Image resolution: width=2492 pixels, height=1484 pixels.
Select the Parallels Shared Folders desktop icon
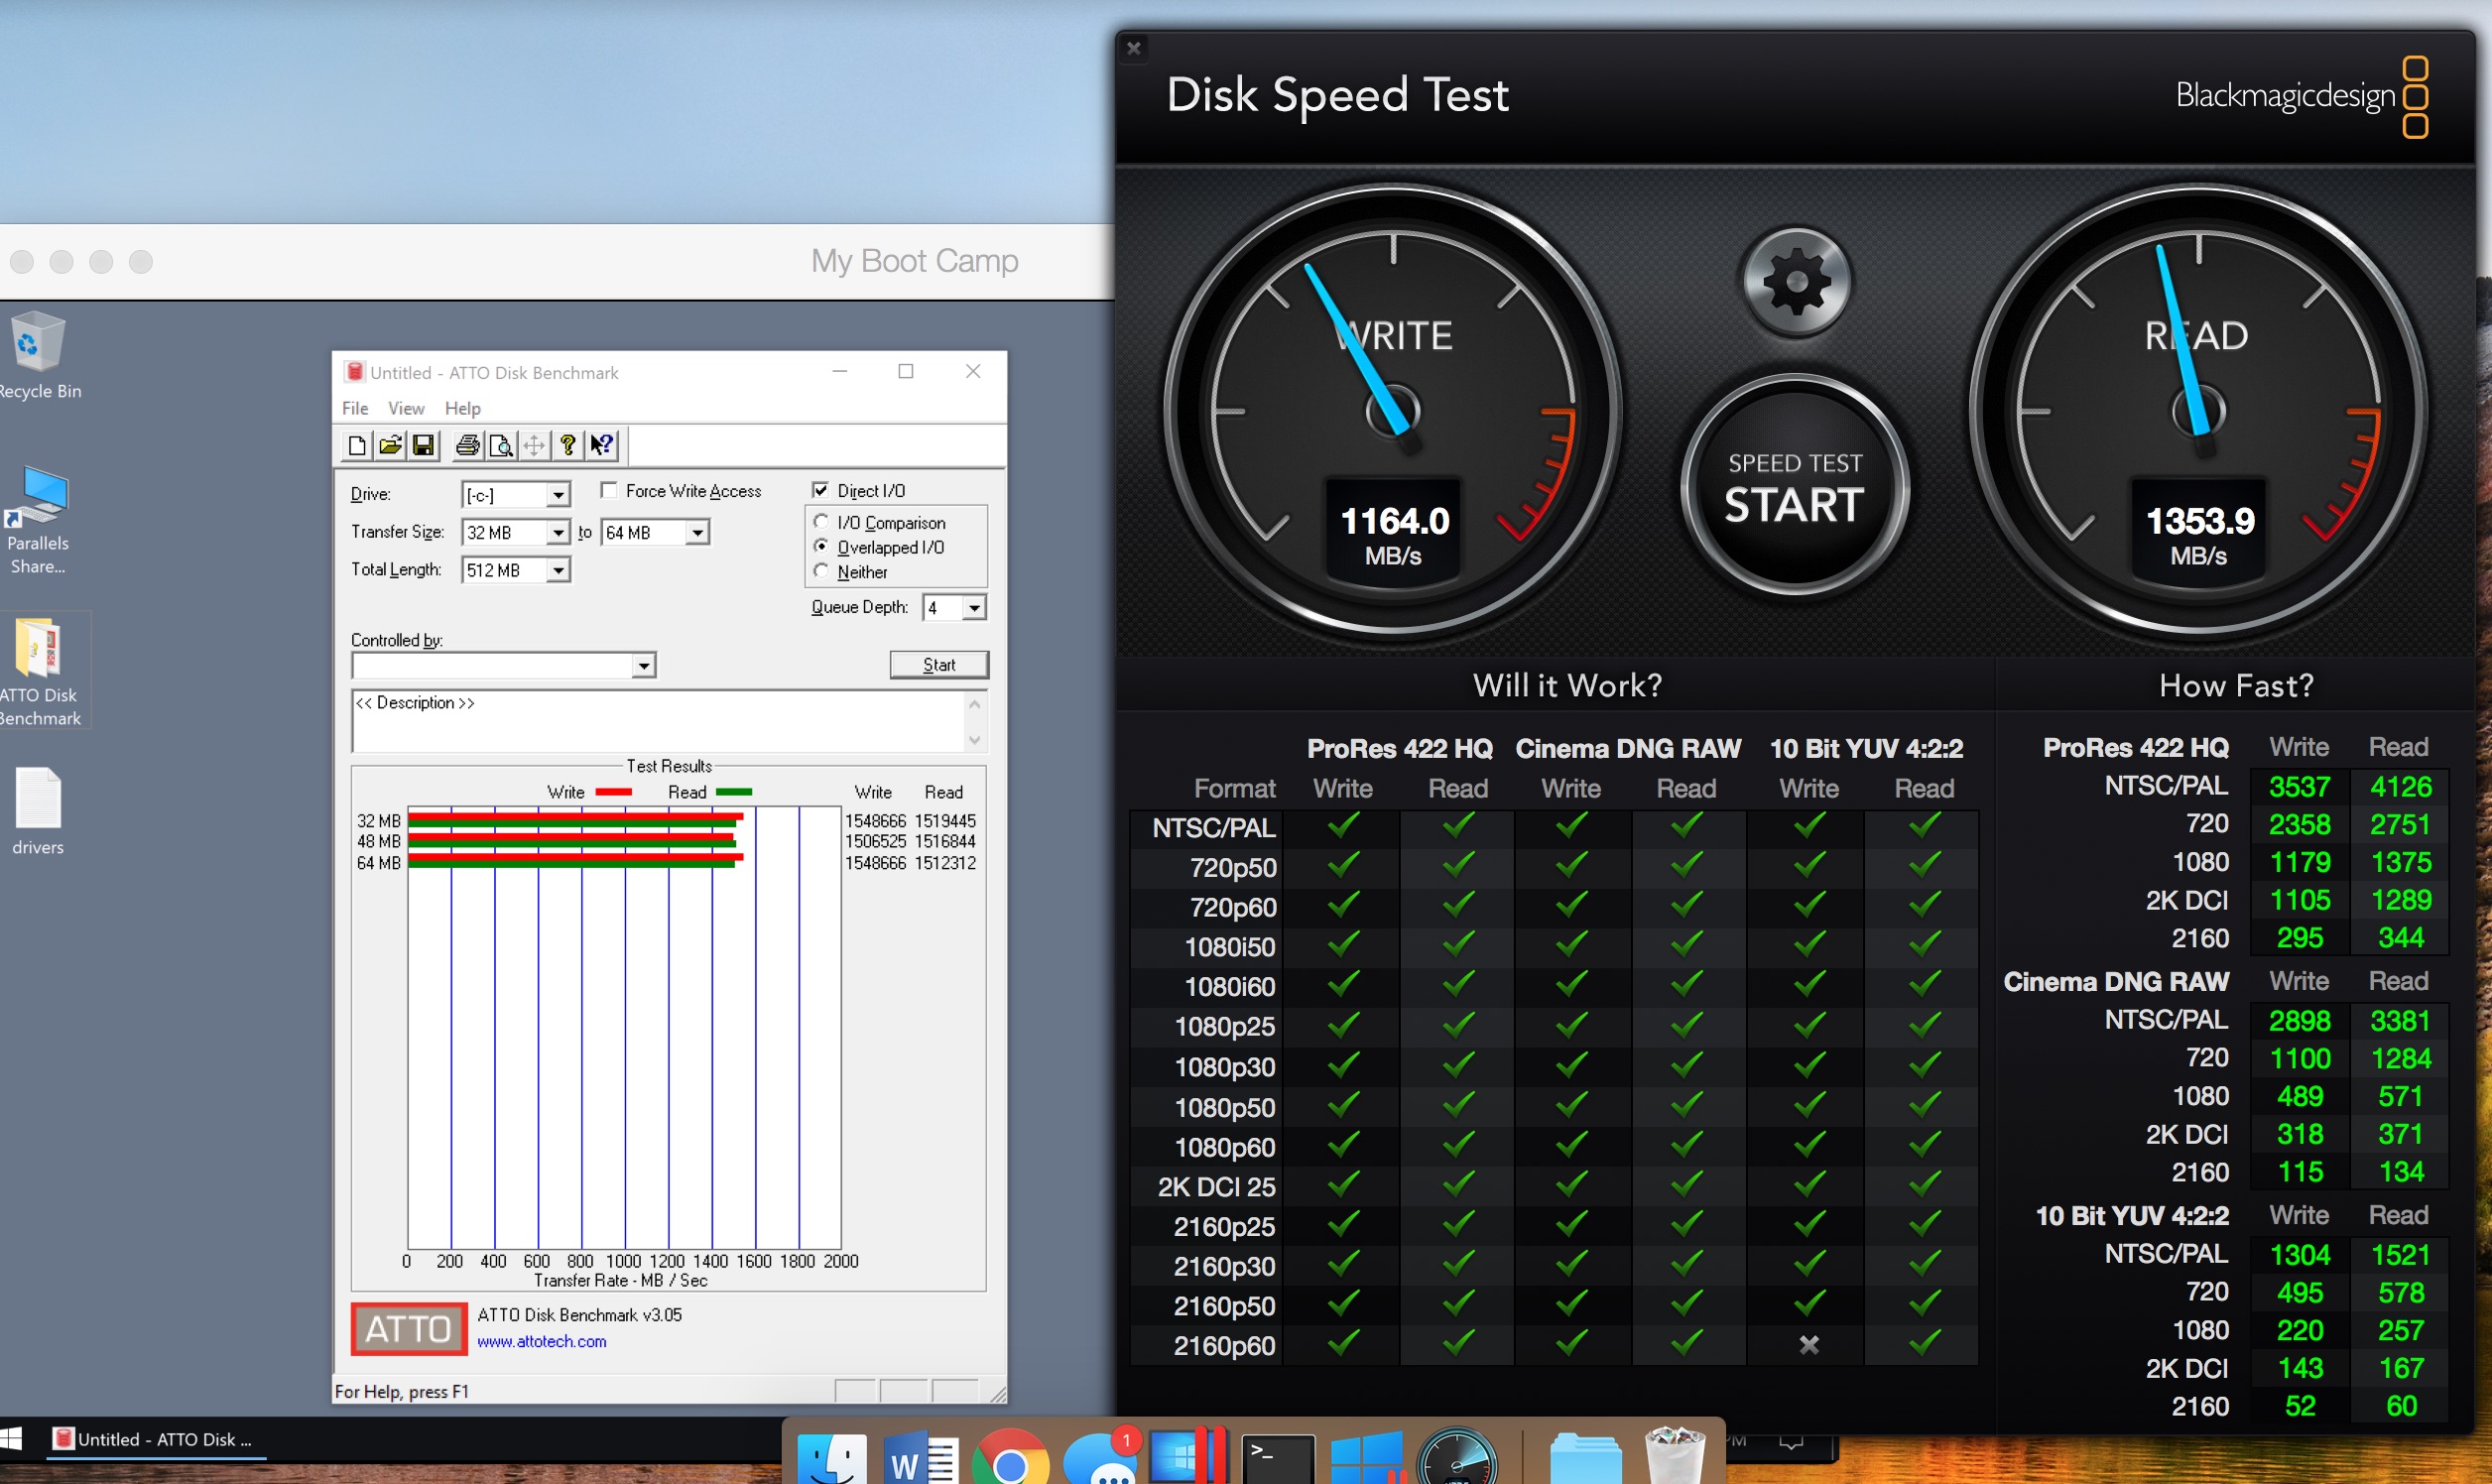click(38, 520)
